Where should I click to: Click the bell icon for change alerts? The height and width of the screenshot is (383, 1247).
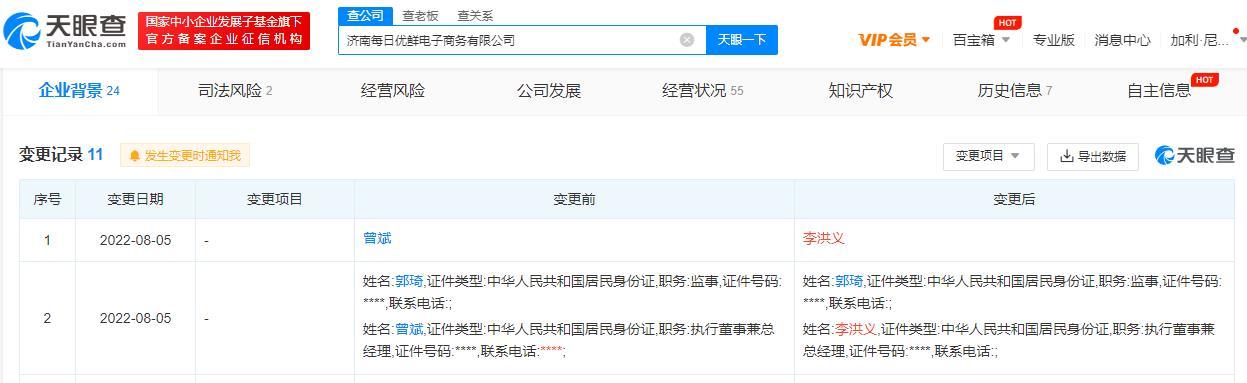tap(135, 156)
